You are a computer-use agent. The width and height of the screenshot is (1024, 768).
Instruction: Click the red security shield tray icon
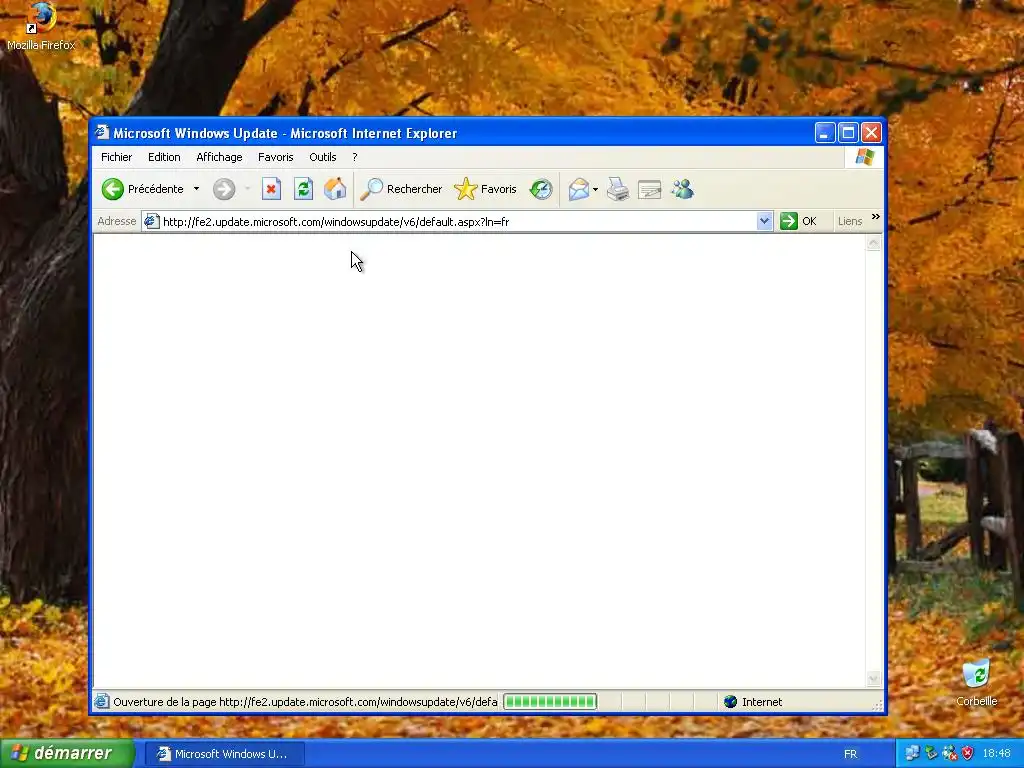point(967,754)
